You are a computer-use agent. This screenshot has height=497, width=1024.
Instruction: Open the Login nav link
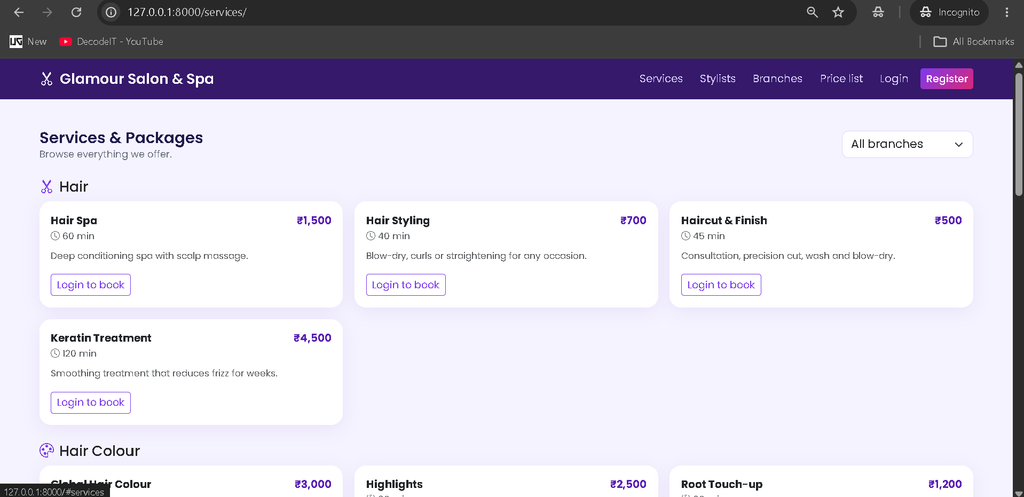(x=893, y=78)
